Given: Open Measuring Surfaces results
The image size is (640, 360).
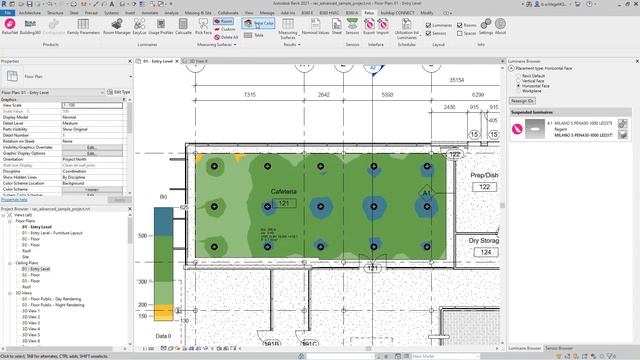Looking at the screenshot, I should (x=288, y=28).
